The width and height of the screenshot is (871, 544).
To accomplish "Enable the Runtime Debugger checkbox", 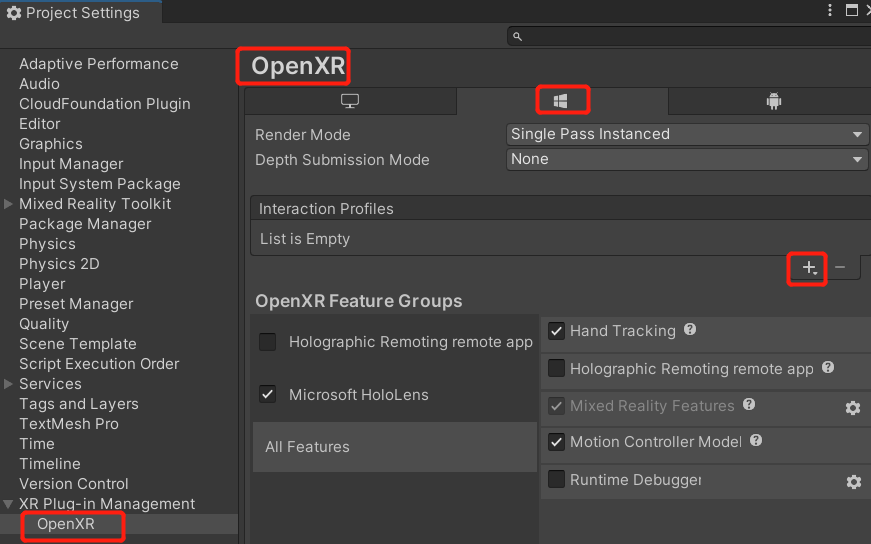I will pyautogui.click(x=557, y=480).
